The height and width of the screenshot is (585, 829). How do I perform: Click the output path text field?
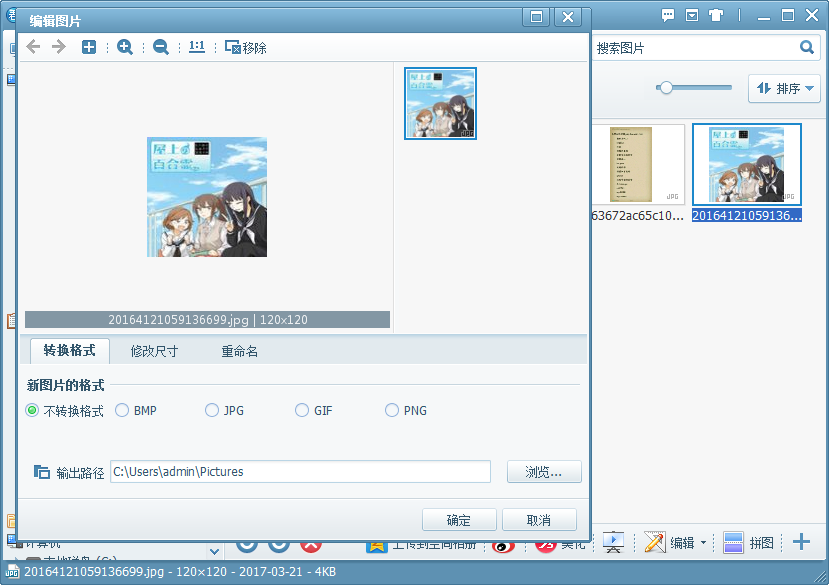coord(300,472)
